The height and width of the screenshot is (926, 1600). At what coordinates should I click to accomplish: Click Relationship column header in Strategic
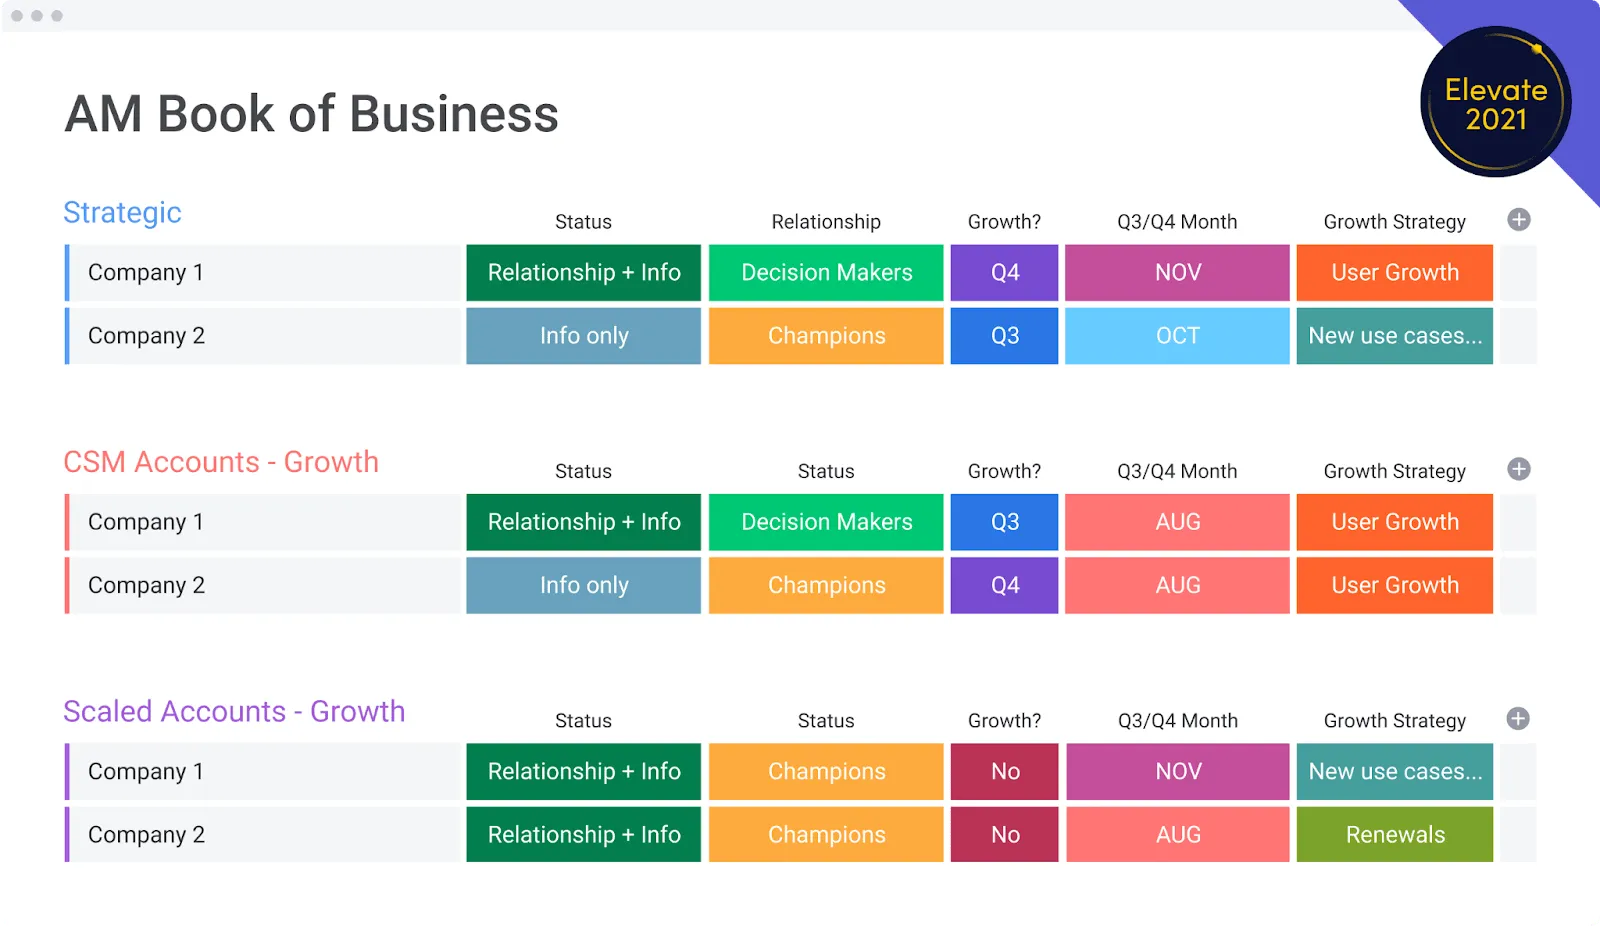826,222
